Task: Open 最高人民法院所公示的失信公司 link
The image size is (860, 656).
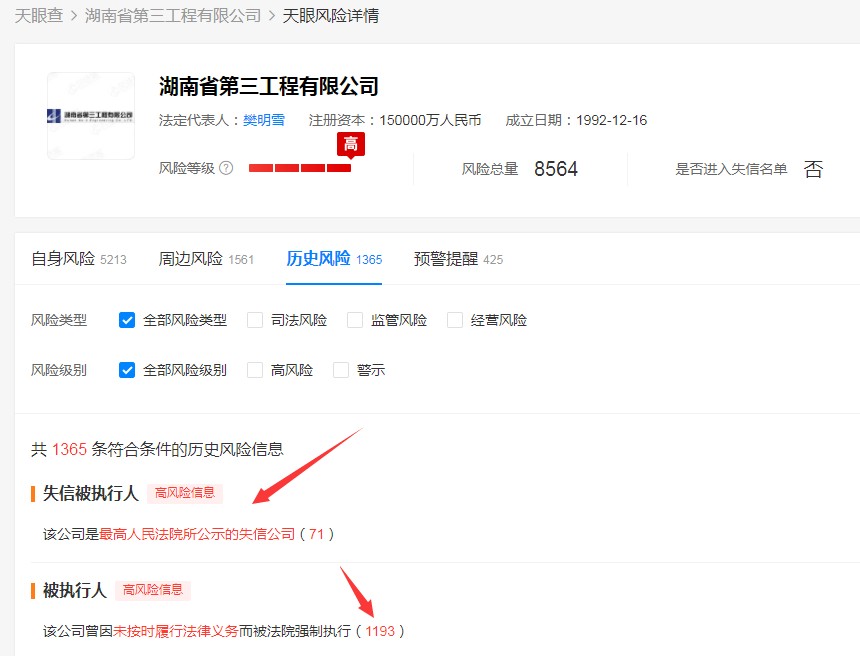Action: [x=197, y=534]
